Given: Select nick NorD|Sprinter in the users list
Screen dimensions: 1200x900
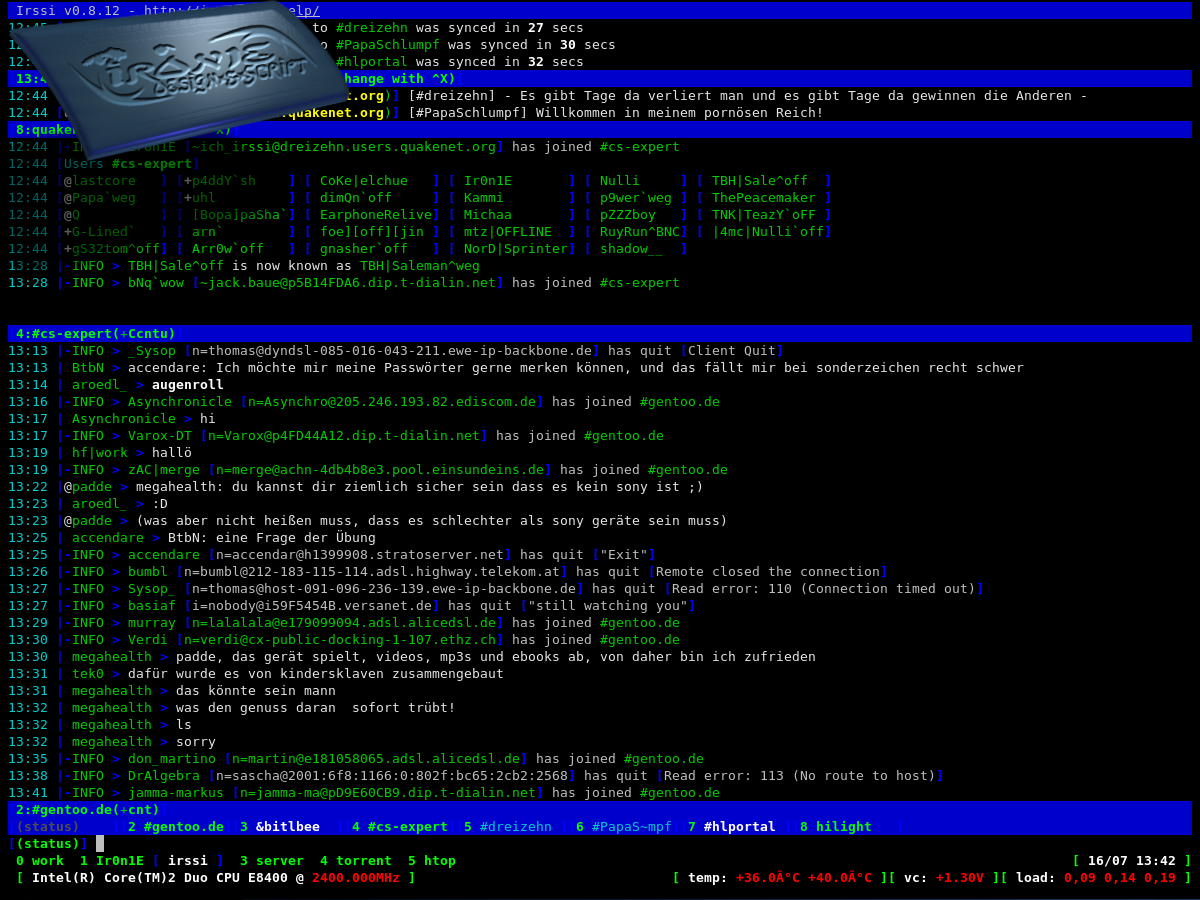Looking at the screenshot, I should tap(516, 249).
